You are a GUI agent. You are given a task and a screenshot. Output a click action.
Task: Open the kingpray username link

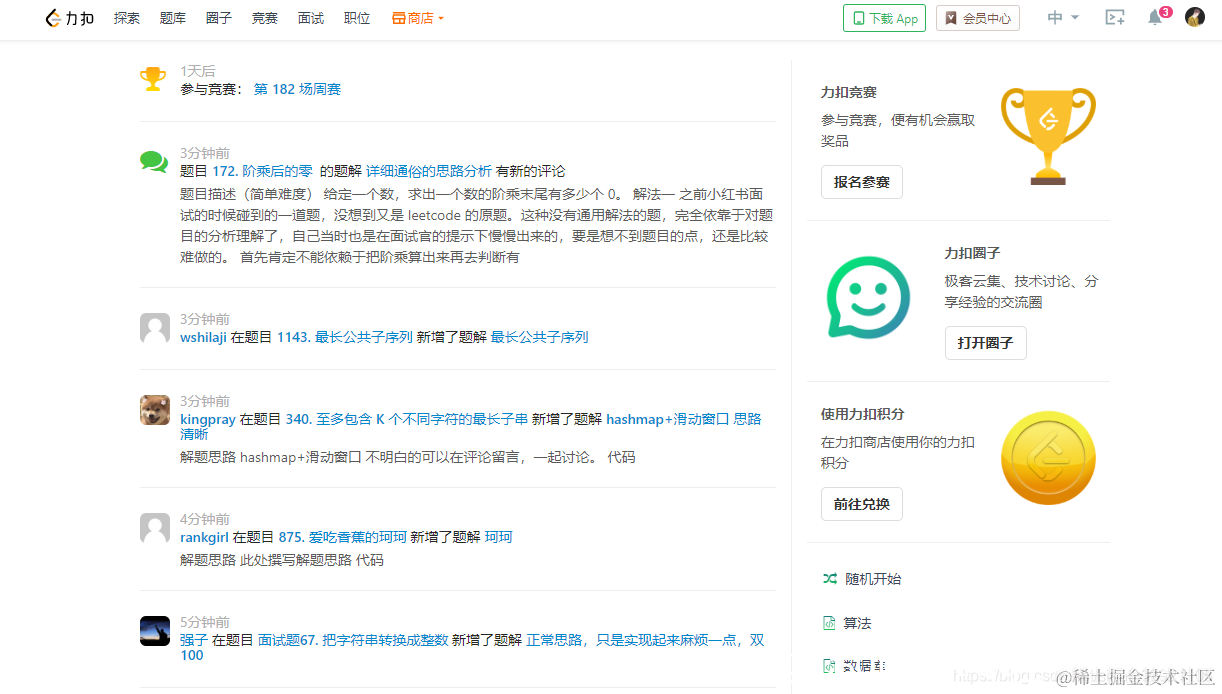point(207,419)
